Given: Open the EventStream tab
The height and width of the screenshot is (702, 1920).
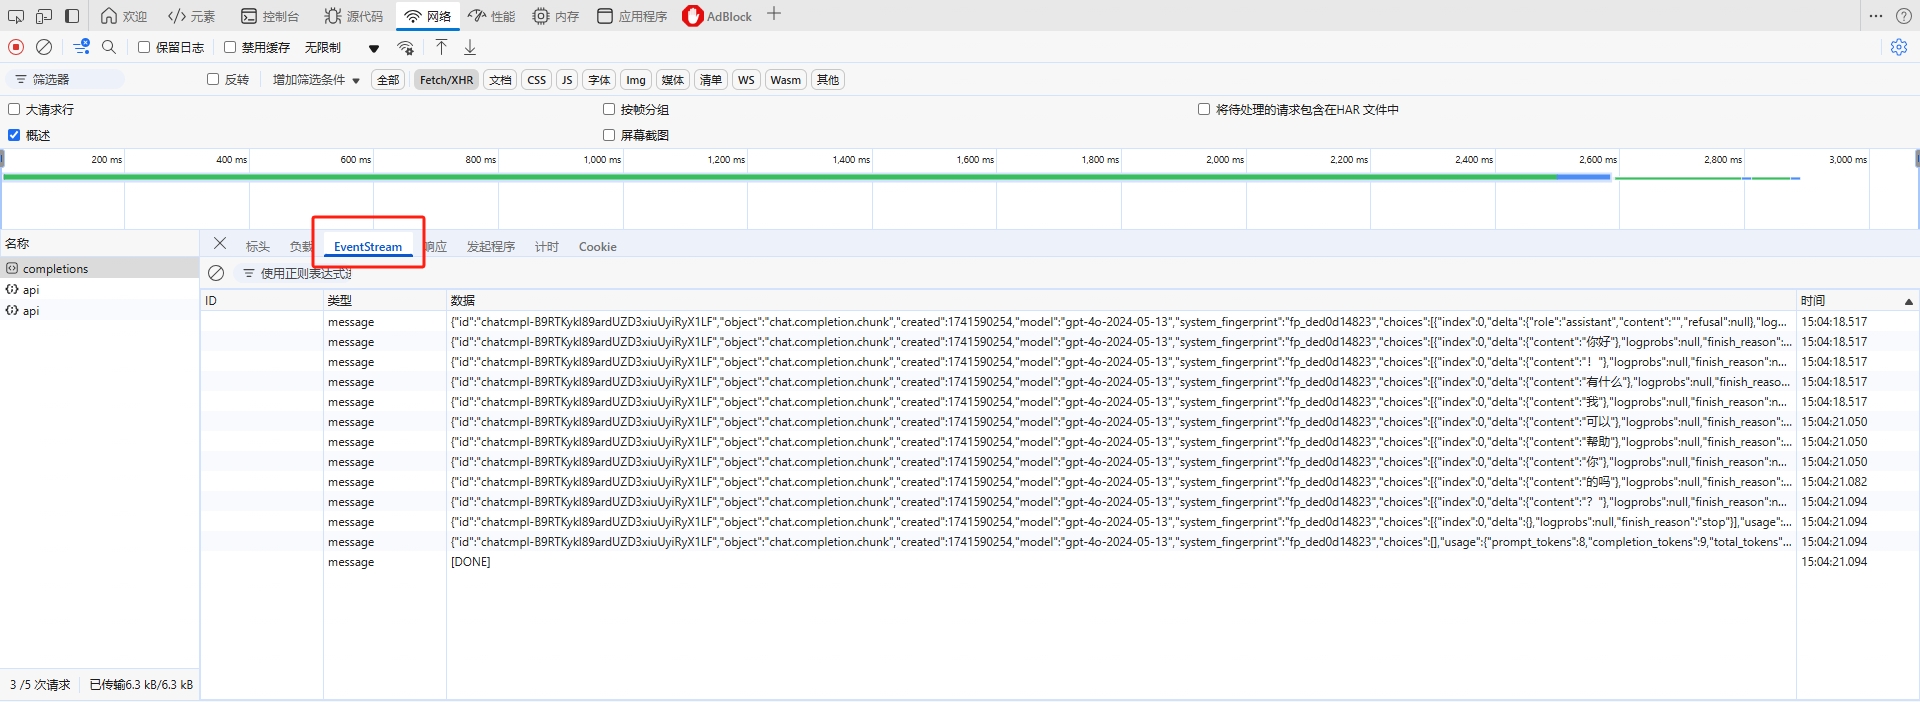Looking at the screenshot, I should [x=368, y=246].
